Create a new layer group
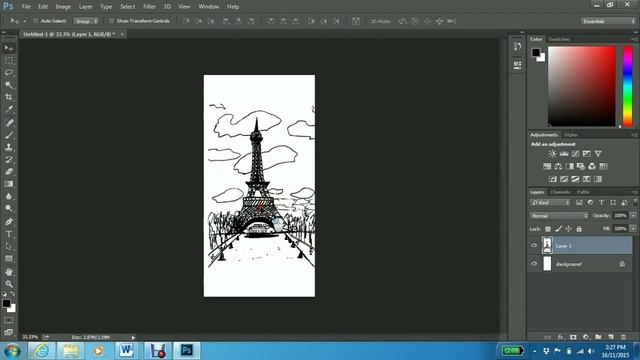 click(598, 337)
